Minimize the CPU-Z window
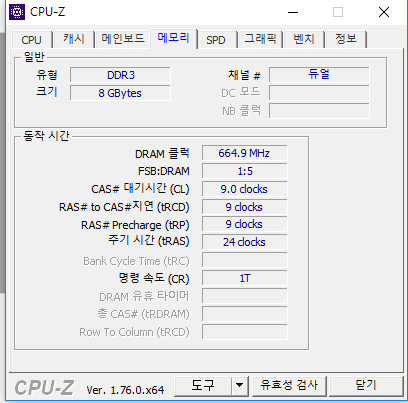The image size is (408, 403). tap(293, 12)
